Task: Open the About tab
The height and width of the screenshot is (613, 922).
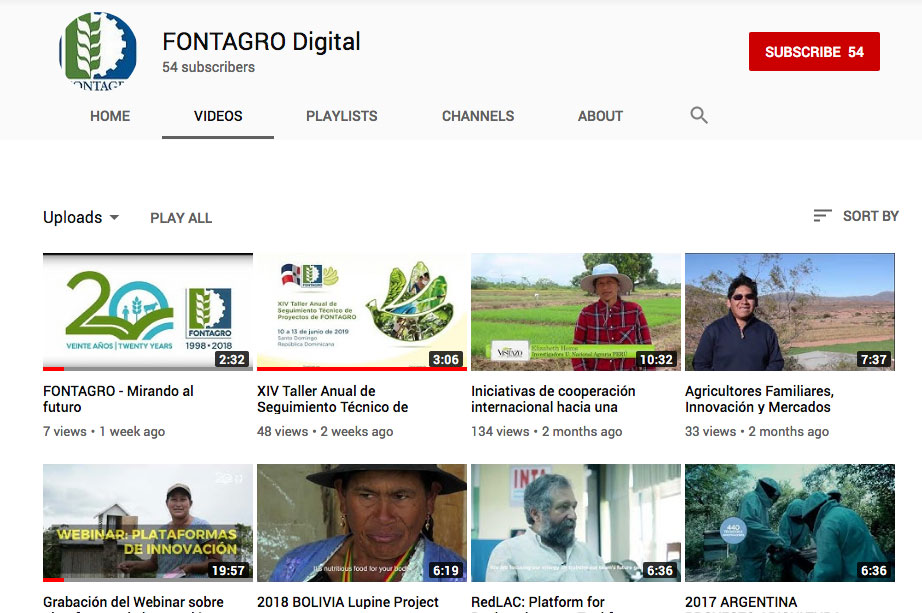Action: 600,116
